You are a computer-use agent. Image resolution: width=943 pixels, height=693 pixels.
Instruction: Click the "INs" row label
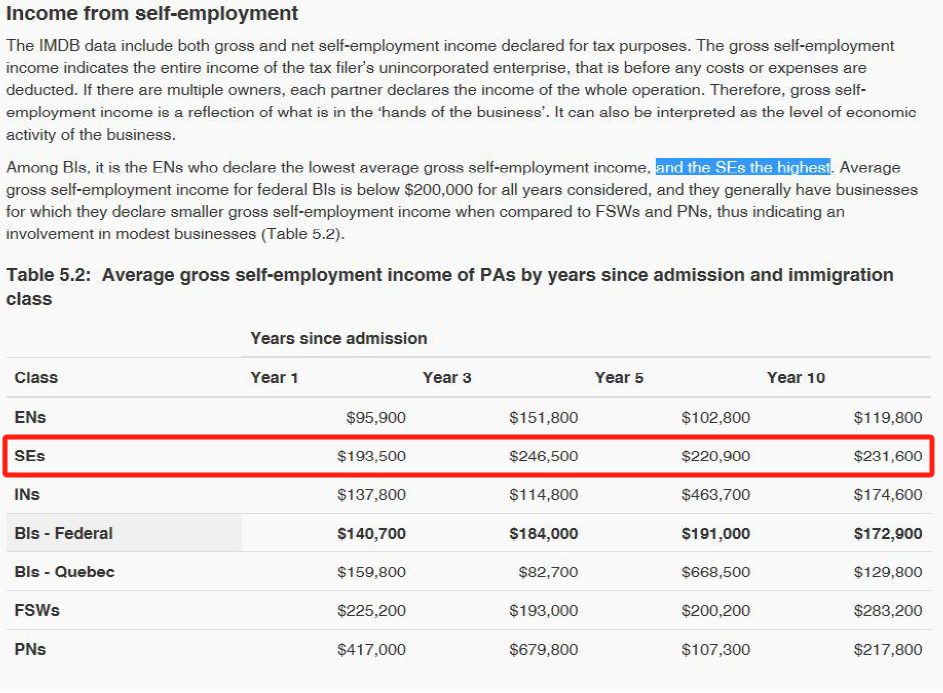[28, 494]
